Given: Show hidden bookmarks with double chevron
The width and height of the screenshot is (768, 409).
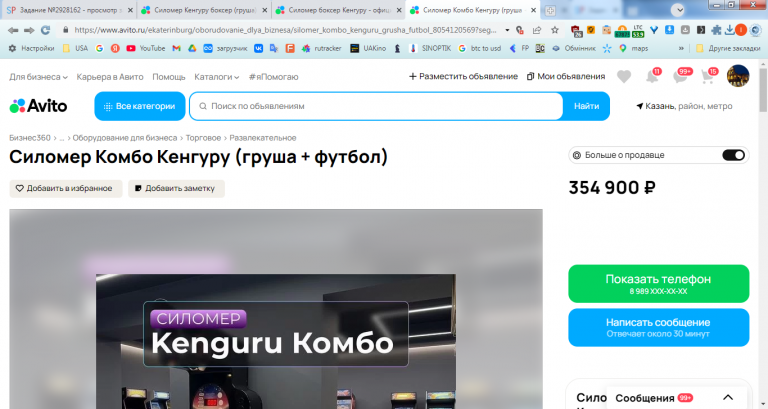Looking at the screenshot, I should coord(681,48).
